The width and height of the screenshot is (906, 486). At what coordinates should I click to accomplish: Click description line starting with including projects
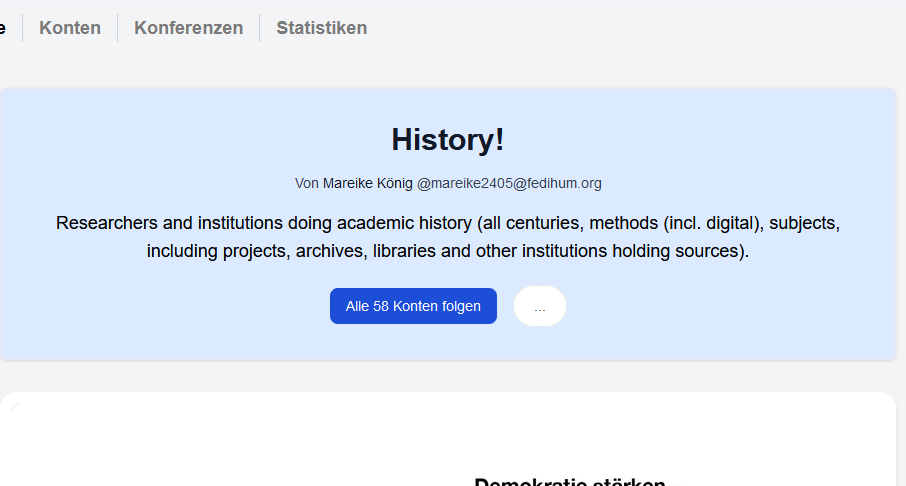[x=448, y=251]
